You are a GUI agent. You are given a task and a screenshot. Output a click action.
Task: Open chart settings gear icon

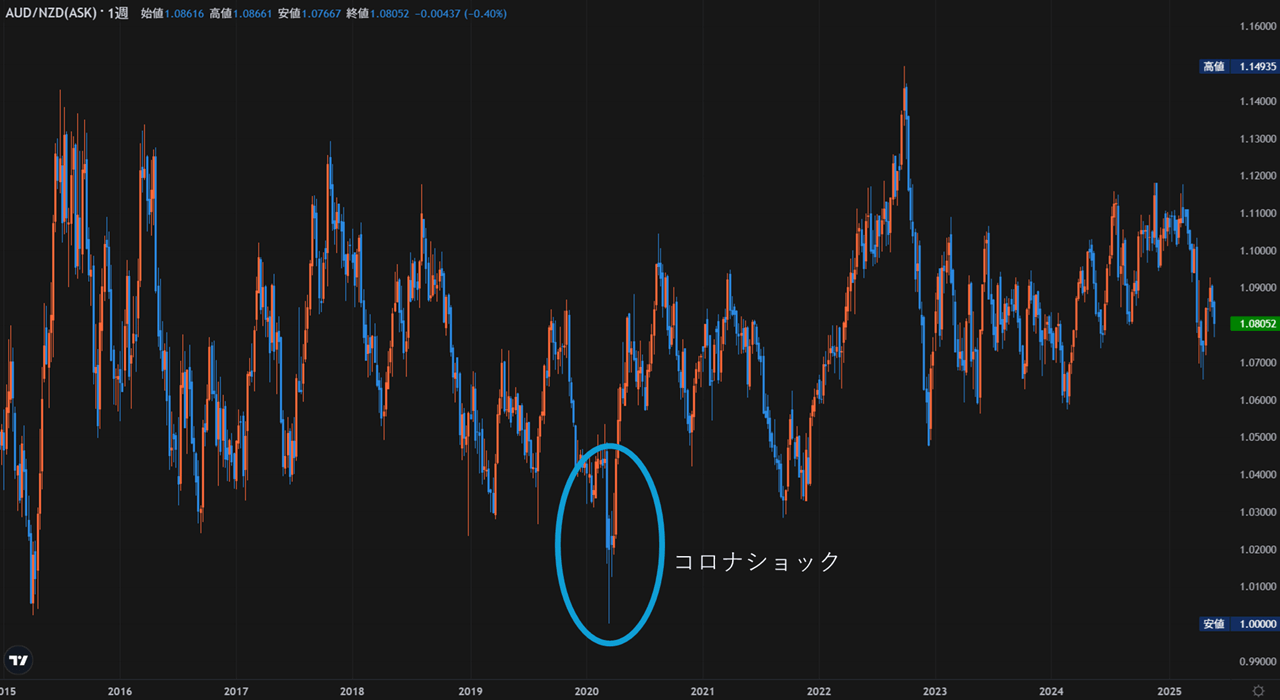click(x=1257, y=691)
